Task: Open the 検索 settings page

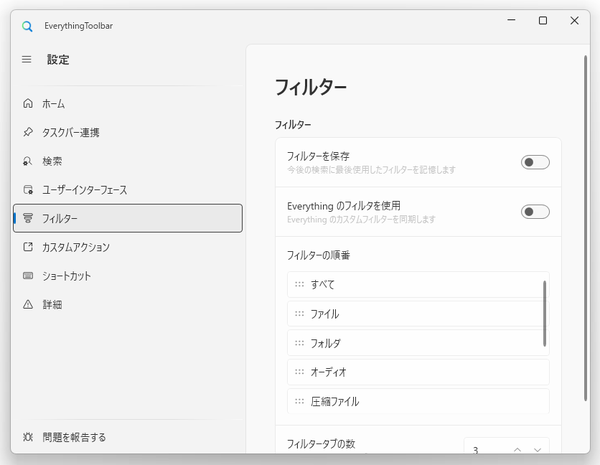Action: [128, 161]
